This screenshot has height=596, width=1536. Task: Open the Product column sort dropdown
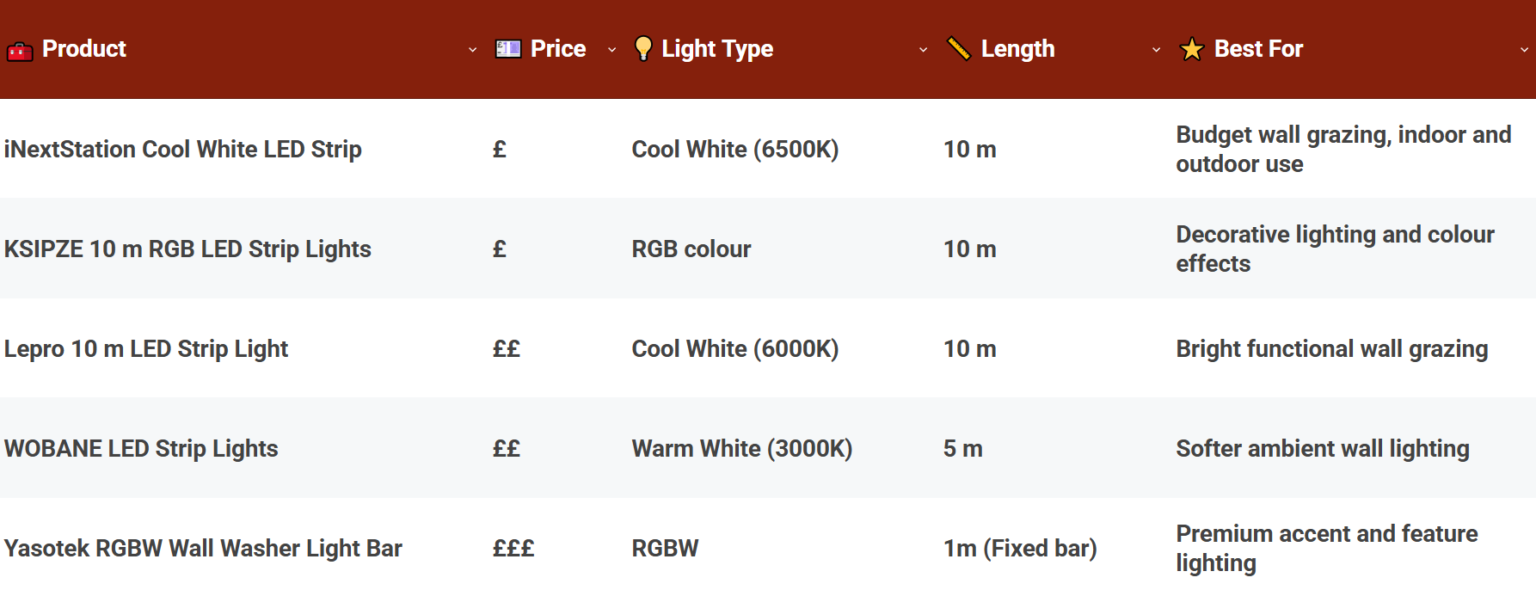click(x=473, y=49)
